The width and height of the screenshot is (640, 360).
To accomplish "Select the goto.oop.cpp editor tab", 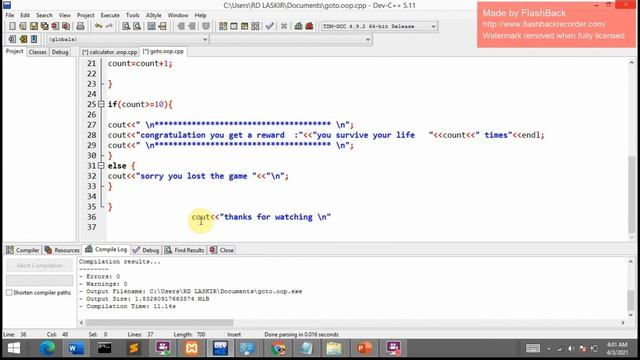I will coord(163,51).
